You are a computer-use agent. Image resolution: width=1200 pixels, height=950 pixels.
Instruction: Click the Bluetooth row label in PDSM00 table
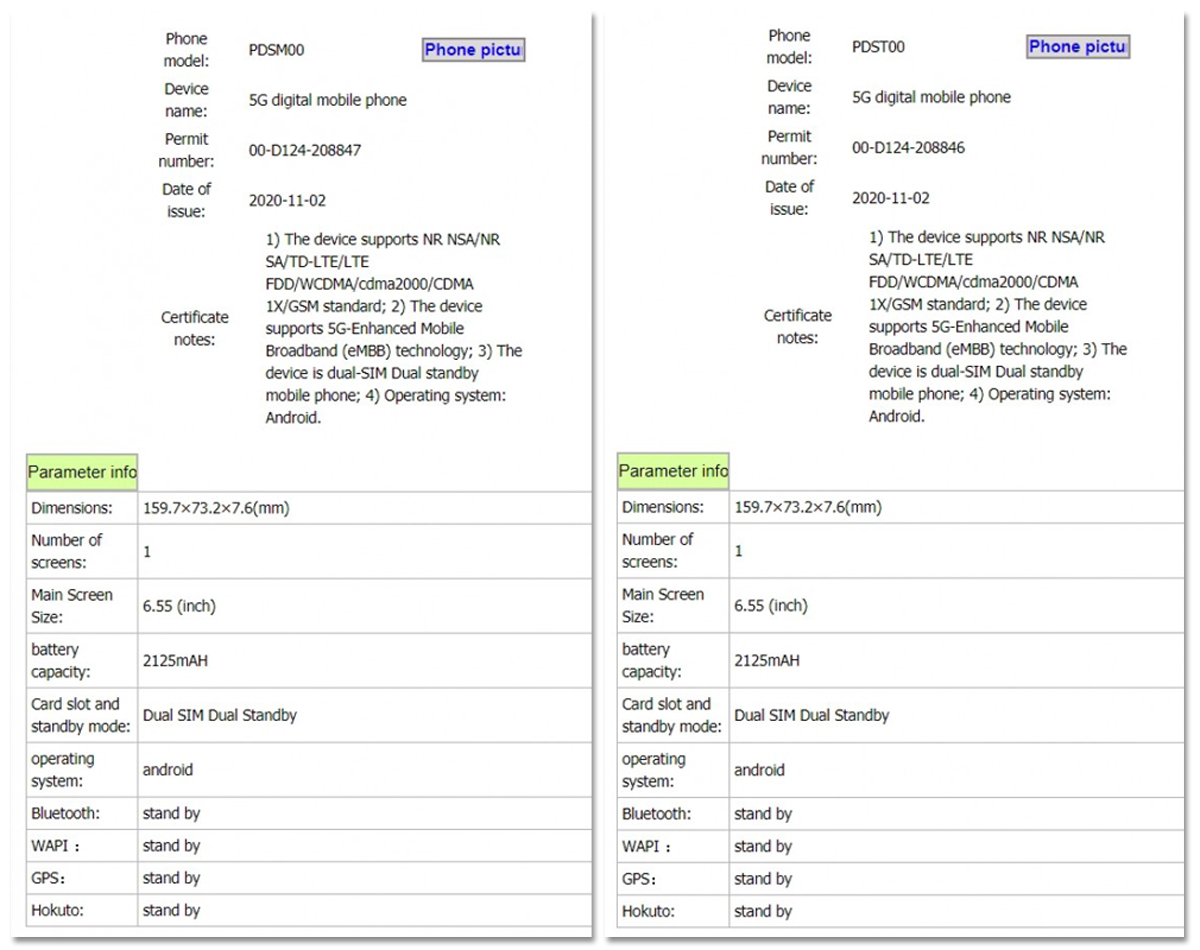coord(66,814)
